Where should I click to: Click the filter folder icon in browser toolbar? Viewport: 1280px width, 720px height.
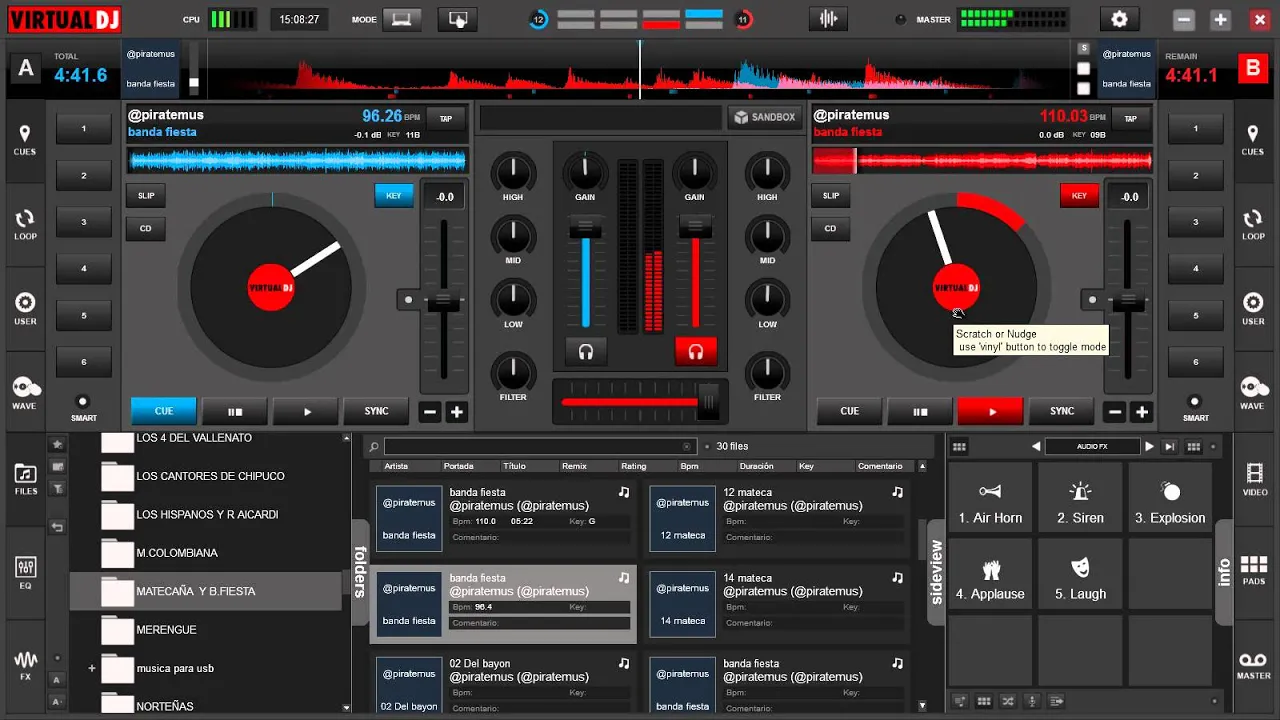point(58,488)
